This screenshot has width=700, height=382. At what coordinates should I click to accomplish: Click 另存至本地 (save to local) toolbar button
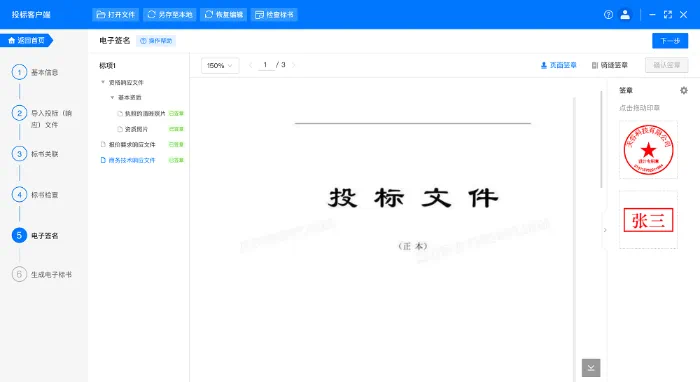pos(170,15)
